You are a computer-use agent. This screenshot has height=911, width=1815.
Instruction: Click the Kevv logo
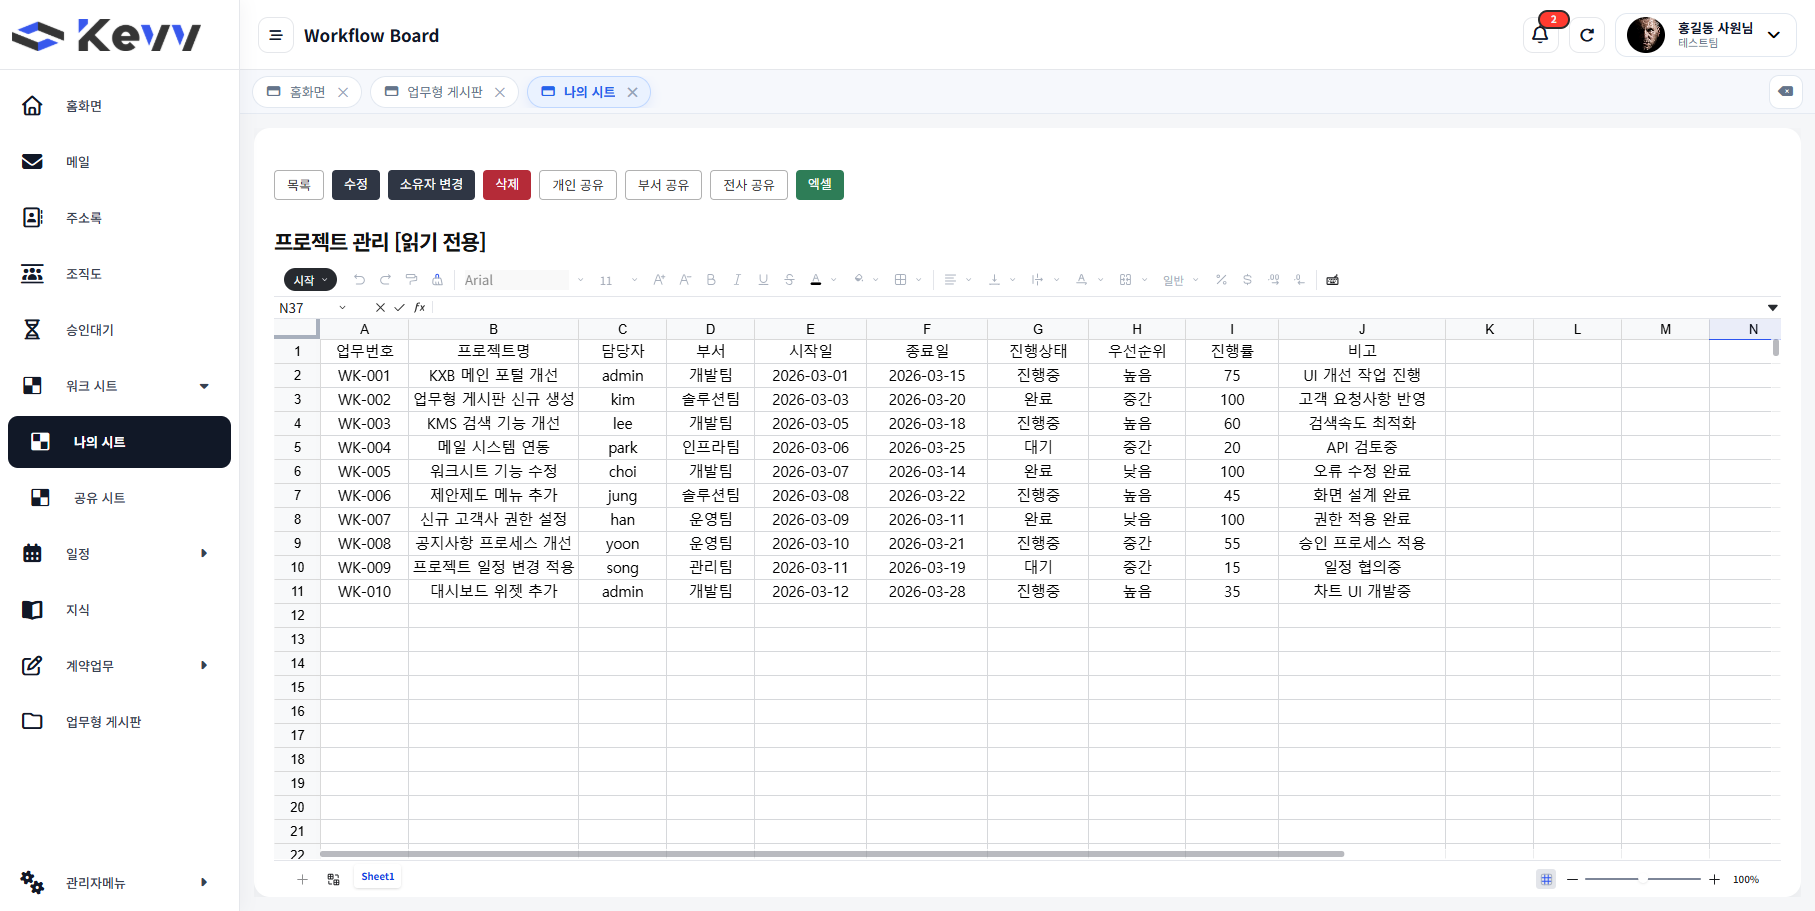[107, 36]
